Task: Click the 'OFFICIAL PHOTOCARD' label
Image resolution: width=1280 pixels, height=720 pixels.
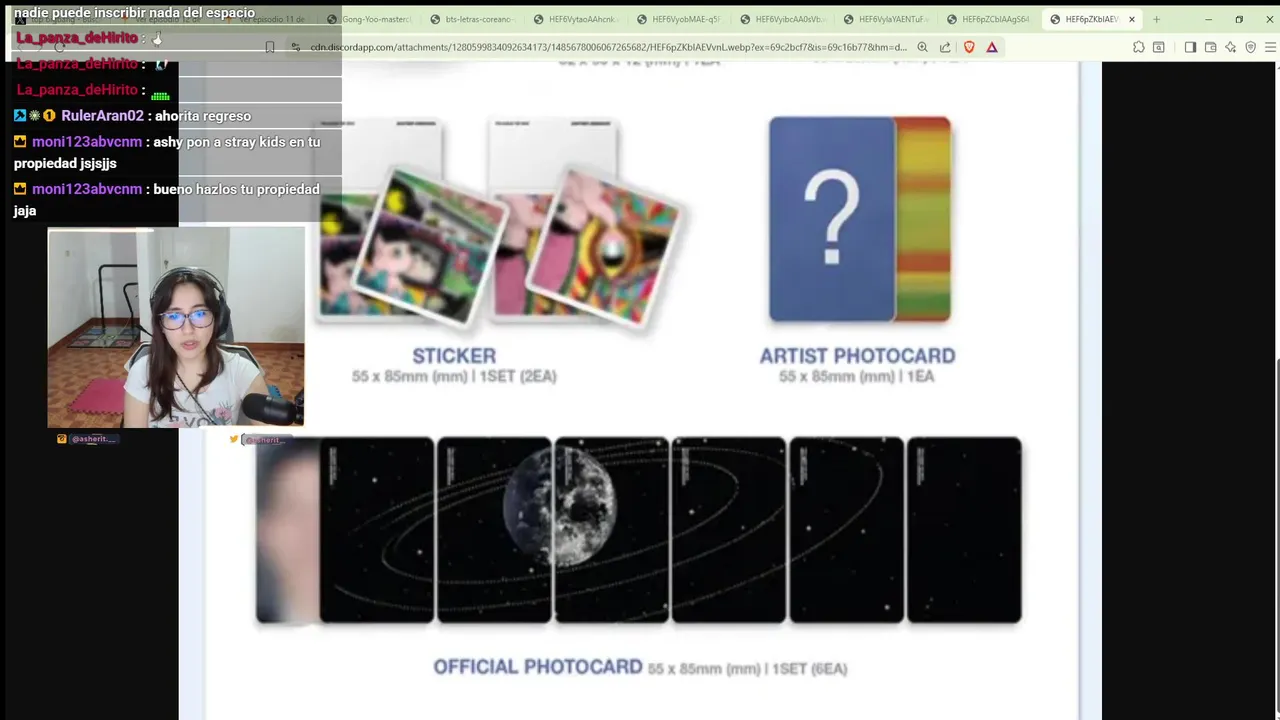Action: (x=538, y=667)
